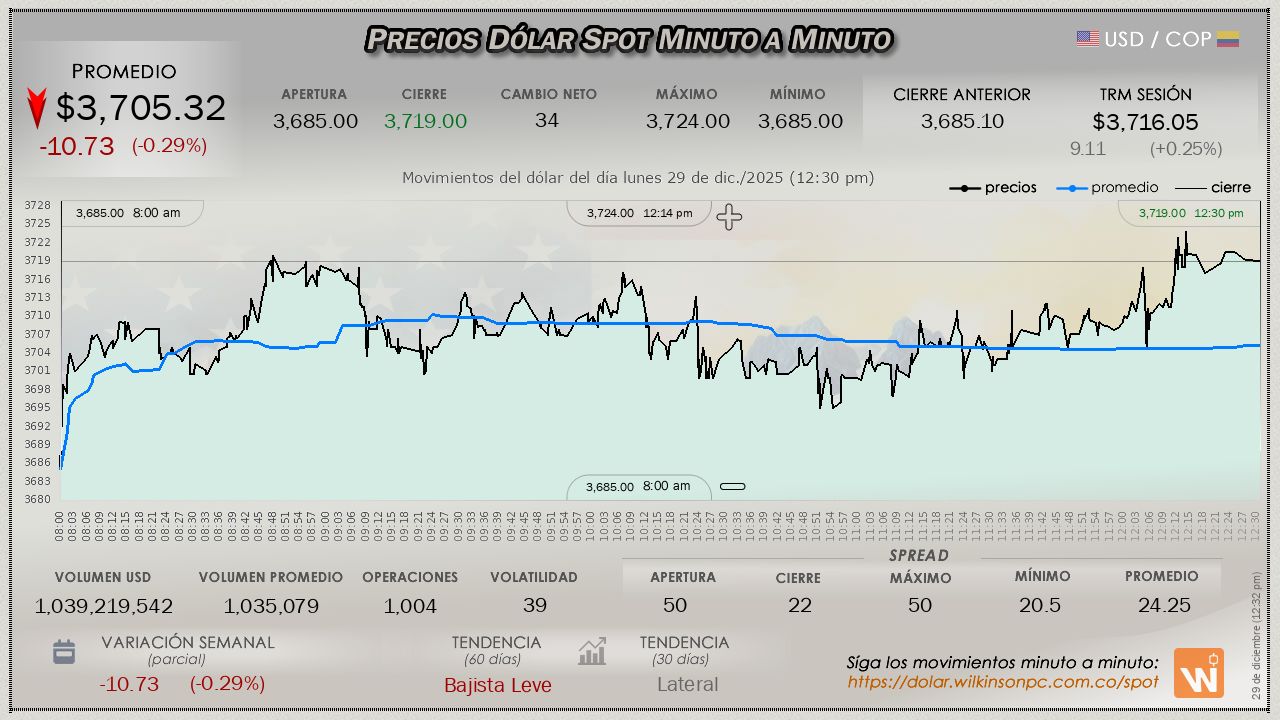Open the orange W logo
Viewport: 1280px width, 720px height.
(x=1198, y=672)
